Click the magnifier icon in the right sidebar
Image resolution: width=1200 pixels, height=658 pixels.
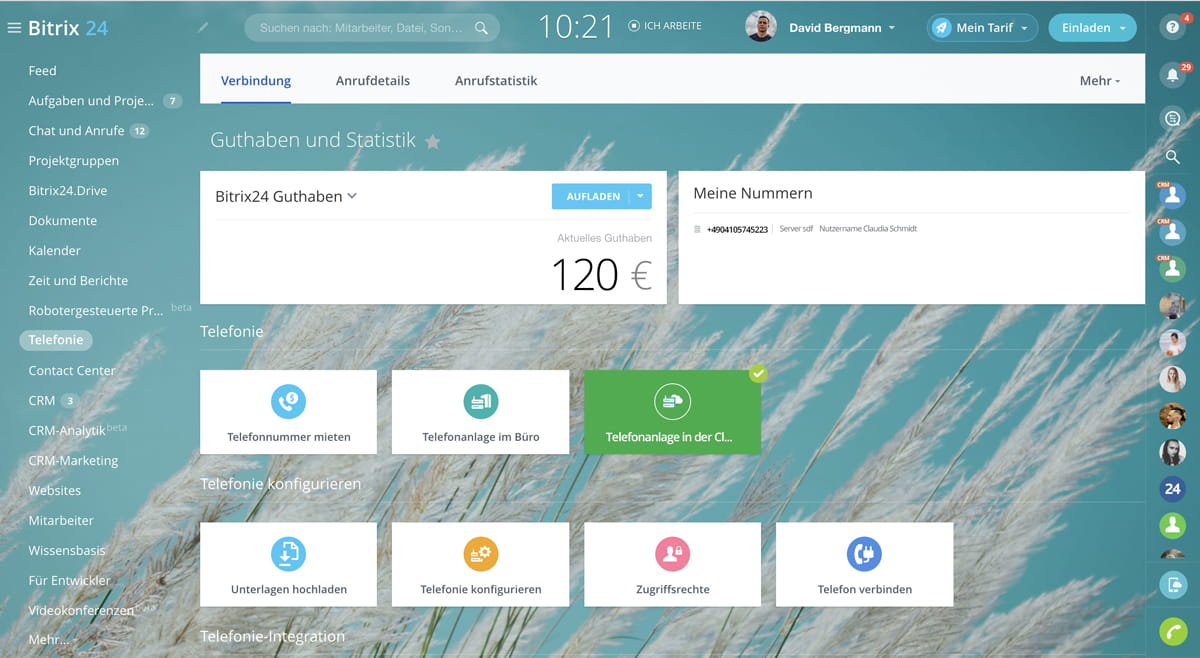pyautogui.click(x=1173, y=157)
